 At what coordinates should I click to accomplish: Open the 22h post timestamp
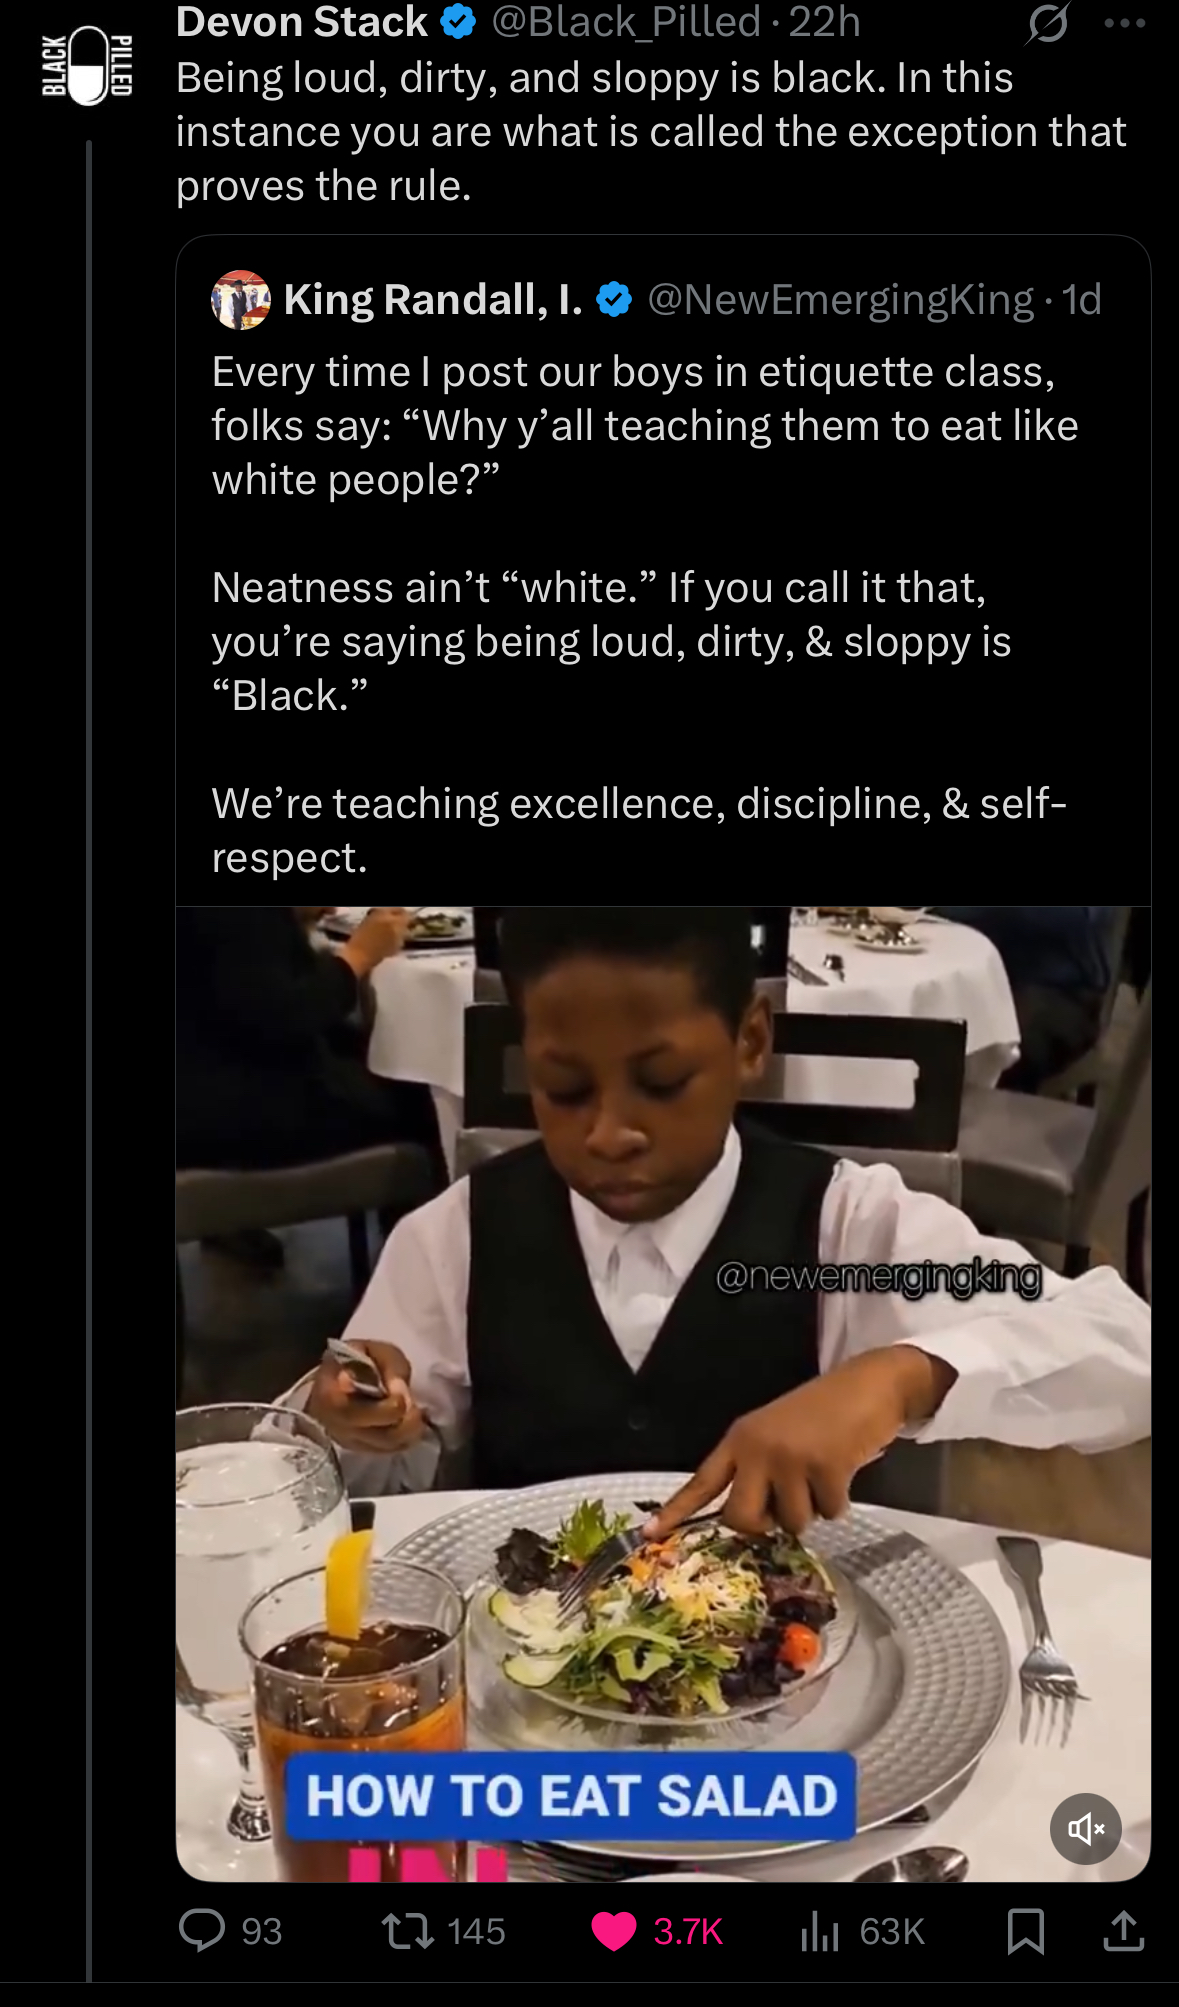[824, 22]
